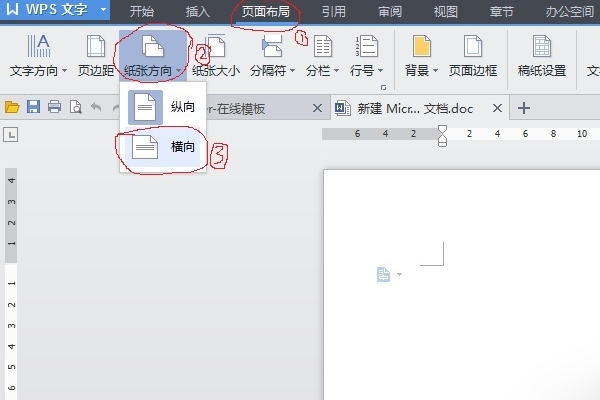Screen dimensions: 600x400
Task: Click the paste options icon in document
Action: [x=383, y=274]
